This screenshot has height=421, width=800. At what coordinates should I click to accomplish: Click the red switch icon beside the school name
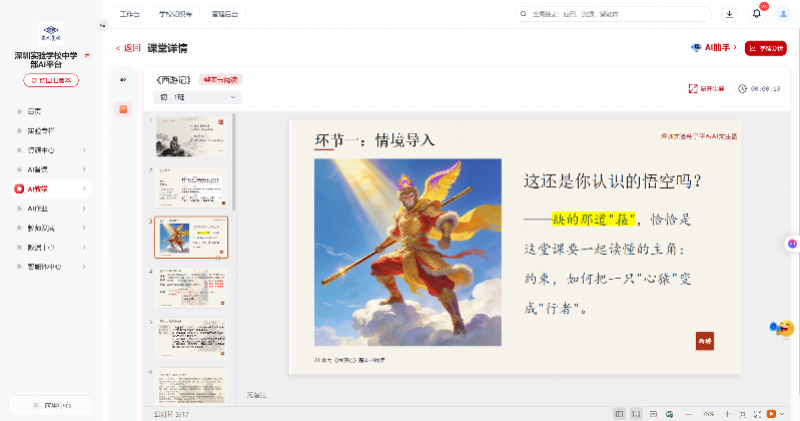[x=87, y=56]
